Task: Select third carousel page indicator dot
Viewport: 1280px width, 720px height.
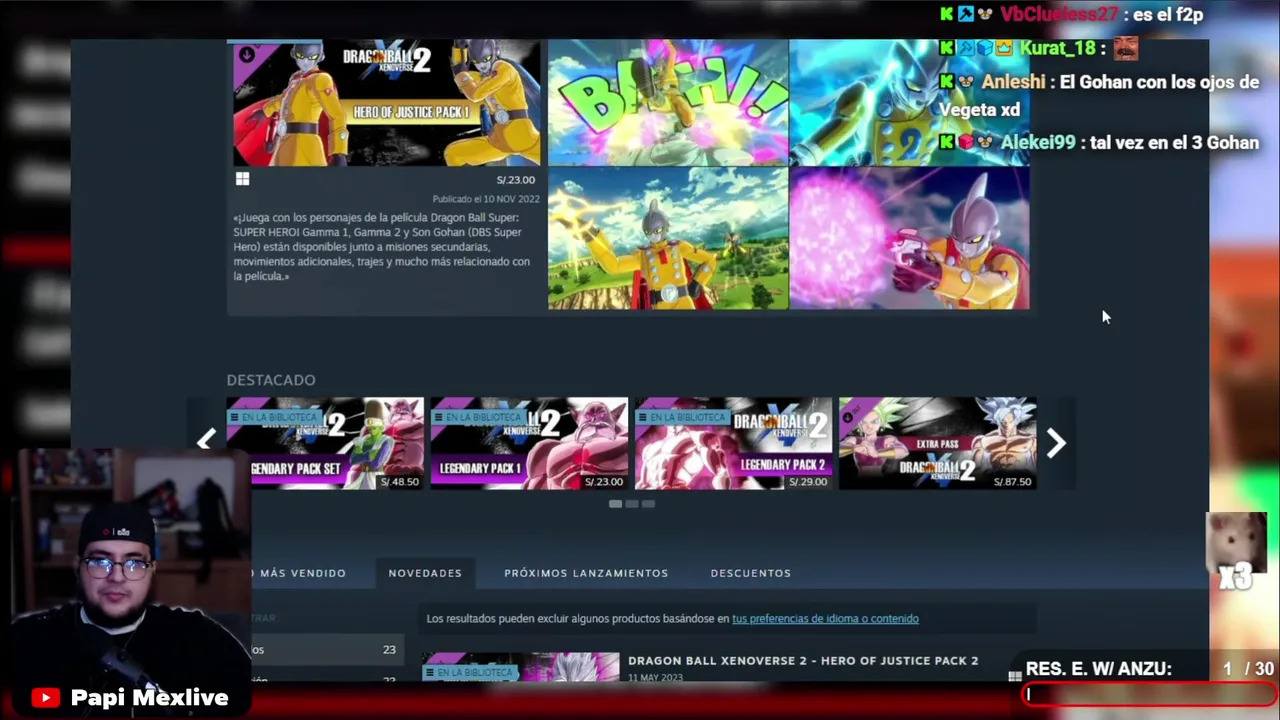Action: pos(648,504)
